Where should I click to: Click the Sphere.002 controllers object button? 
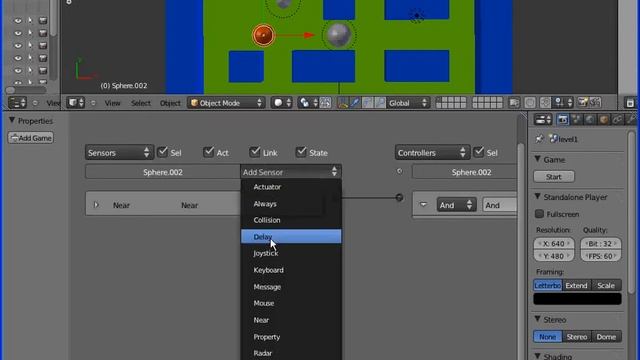pos(464,172)
